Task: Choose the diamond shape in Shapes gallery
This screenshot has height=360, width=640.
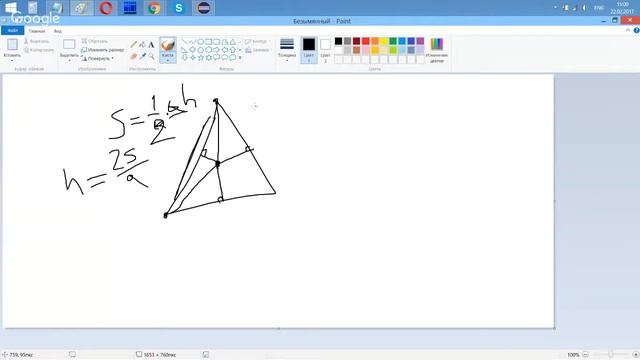Action: (x=193, y=50)
